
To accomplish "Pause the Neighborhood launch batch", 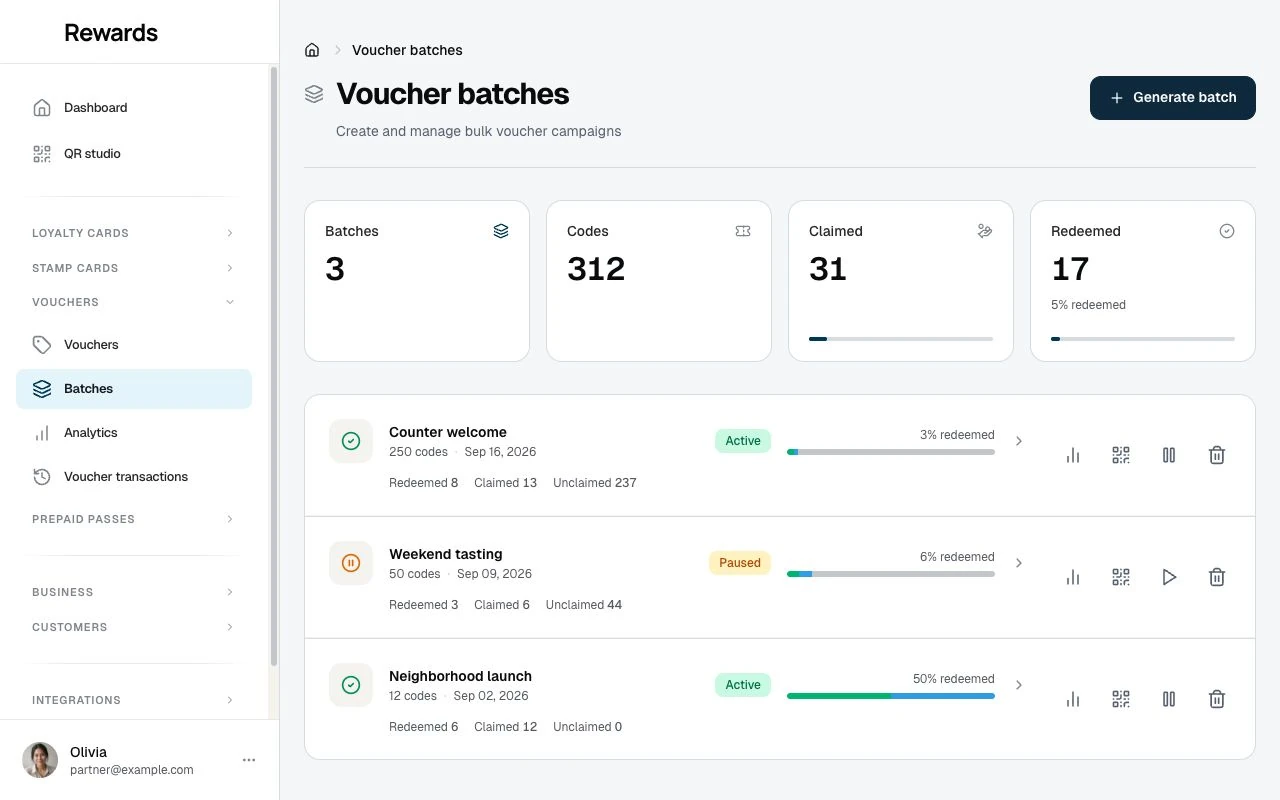I will [1169, 699].
